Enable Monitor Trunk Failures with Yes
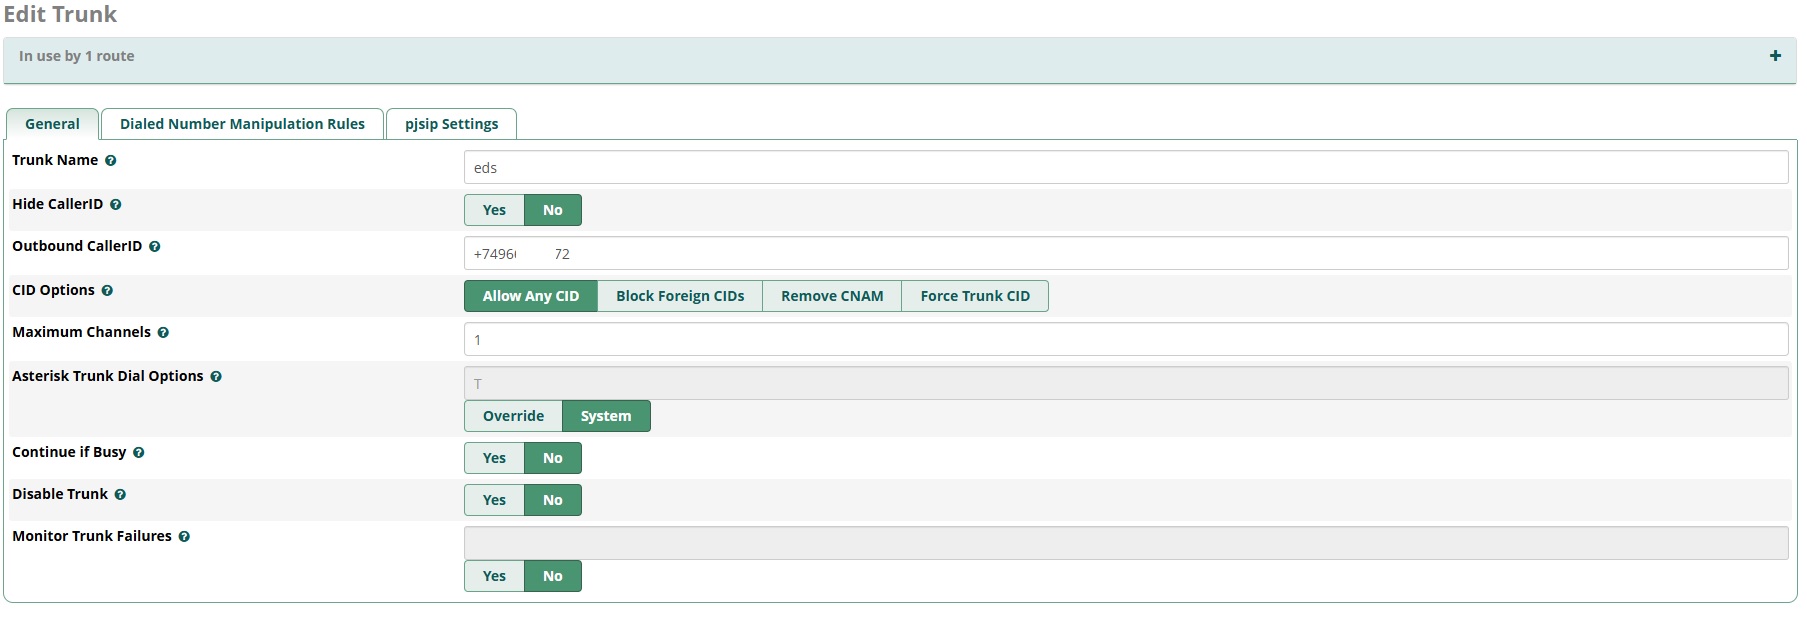Image resolution: width=1807 pixels, height=620 pixels. click(x=494, y=576)
